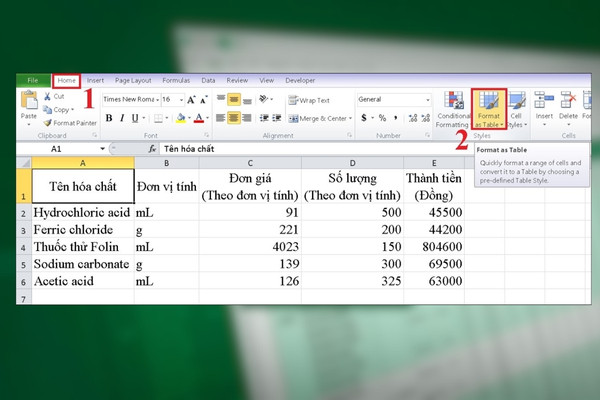The height and width of the screenshot is (400, 600).
Task: Expand the Name Box dropdown
Action: (x=103, y=149)
